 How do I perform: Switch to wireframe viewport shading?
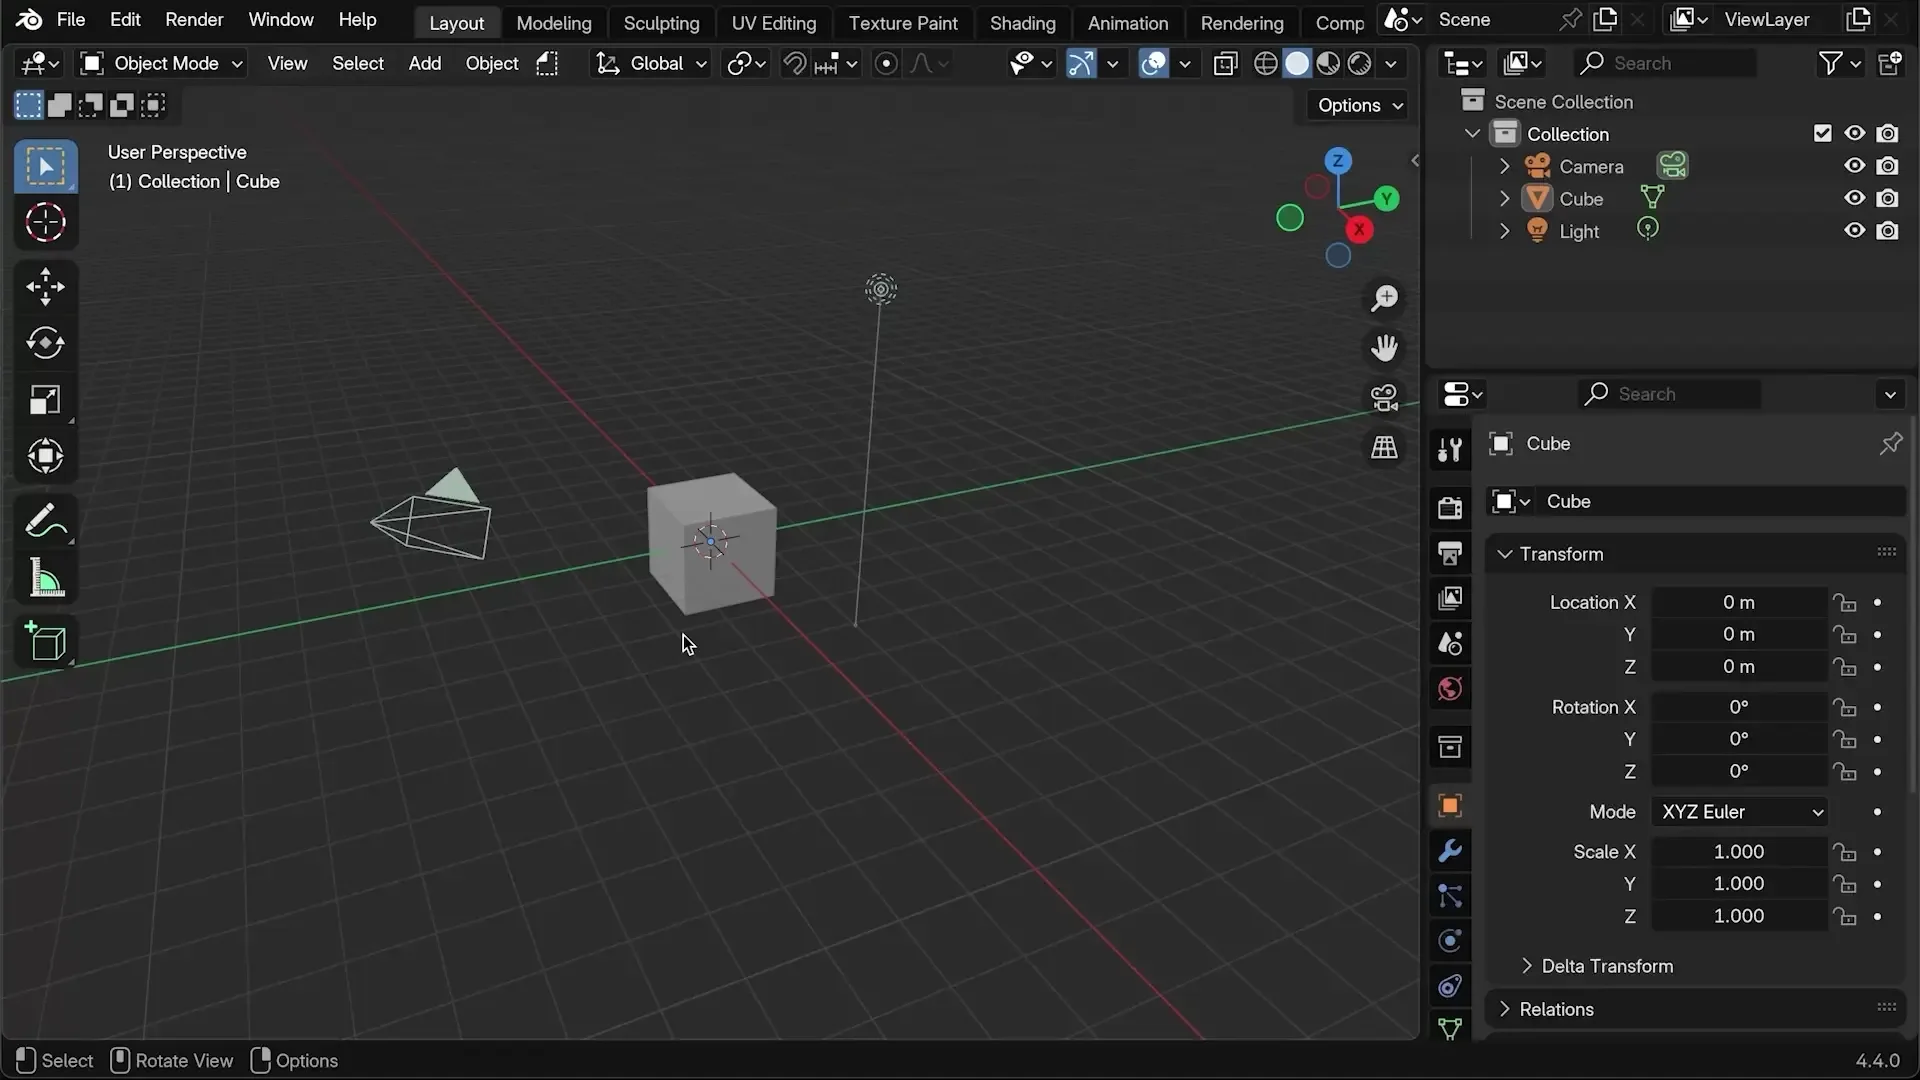point(1266,64)
